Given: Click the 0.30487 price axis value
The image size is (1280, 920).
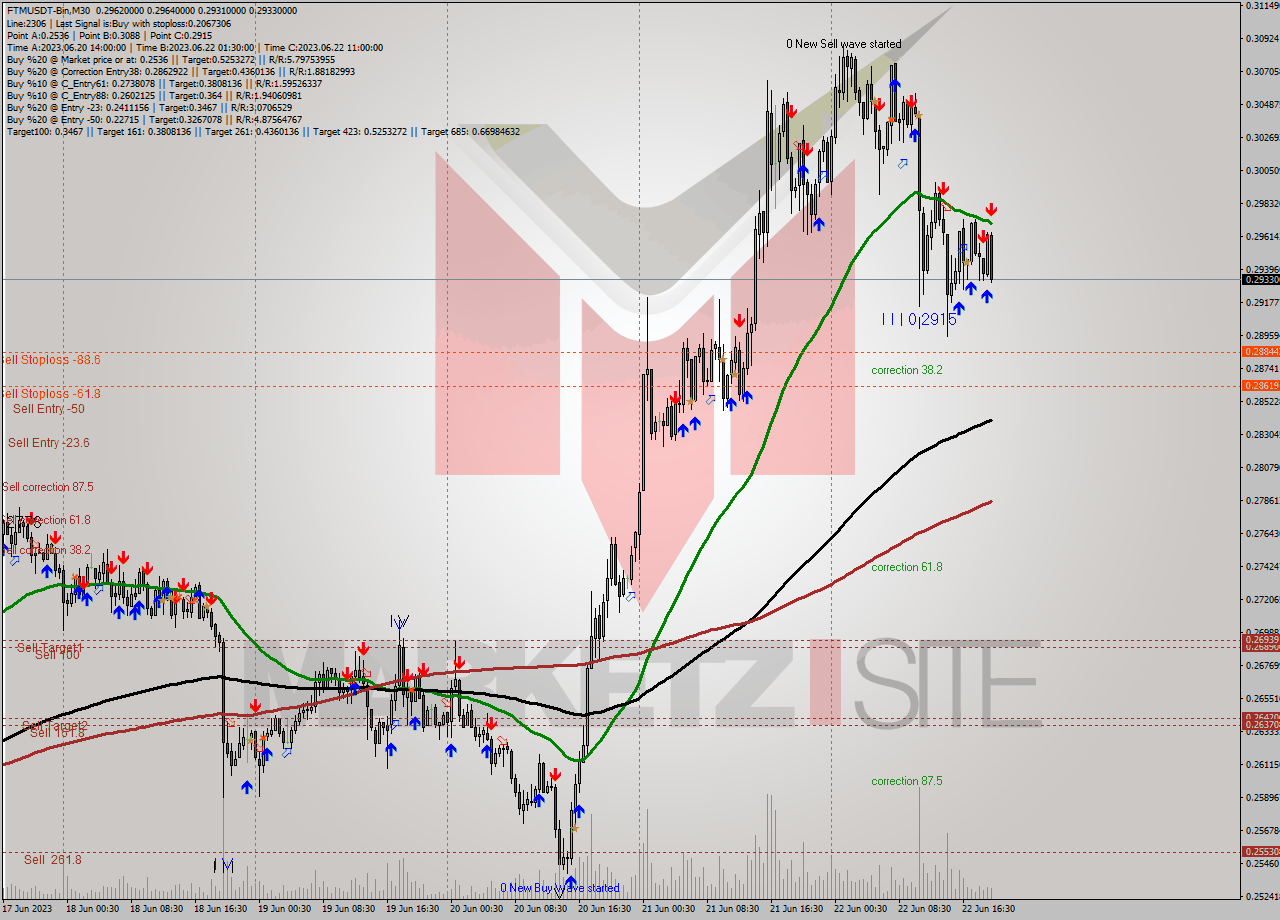Looking at the screenshot, I should coord(1262,105).
